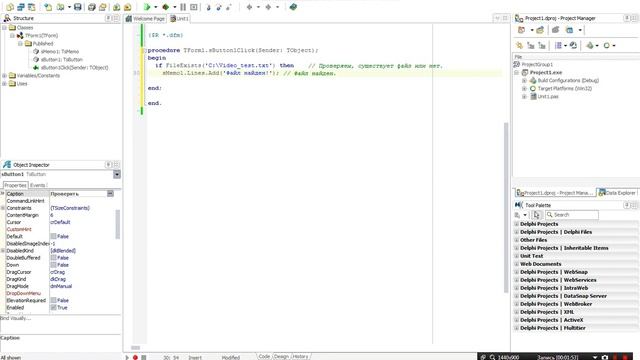Click the Save icon in the main toolbar

(77, 7)
